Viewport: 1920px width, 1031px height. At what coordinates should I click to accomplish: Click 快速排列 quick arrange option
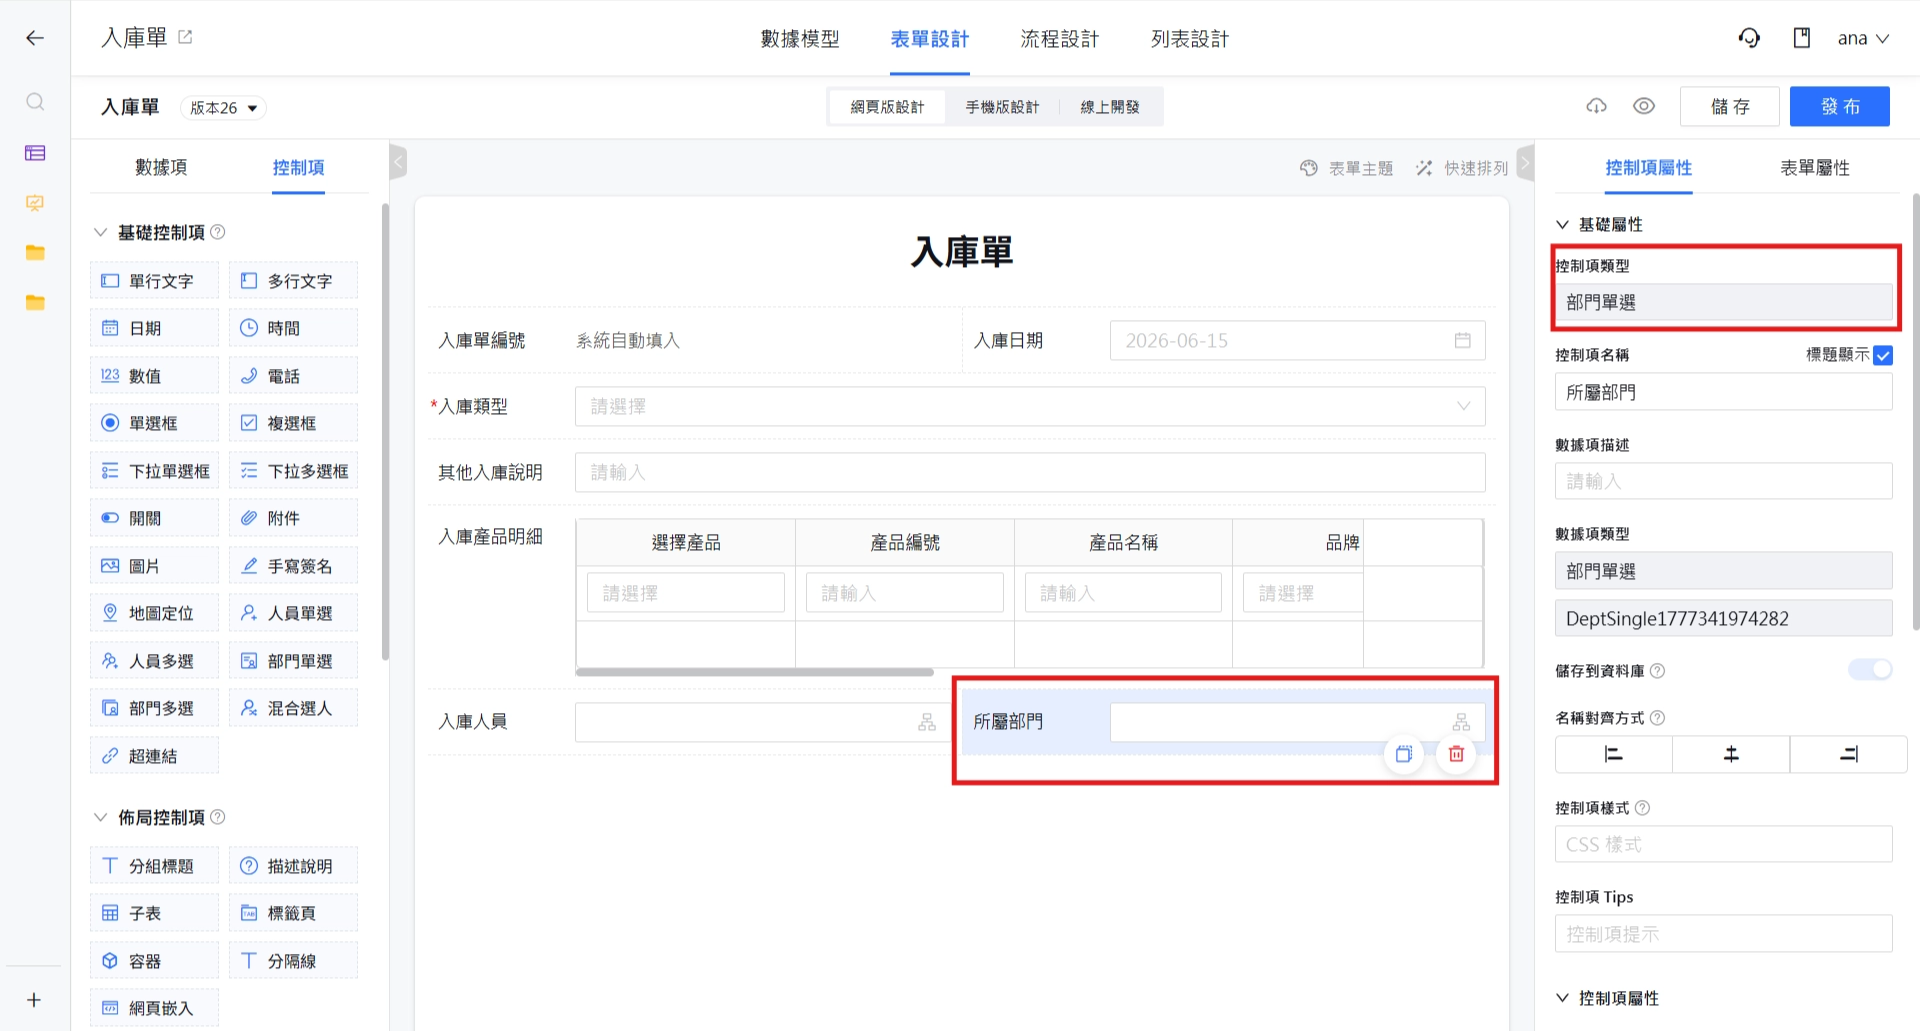click(1461, 168)
